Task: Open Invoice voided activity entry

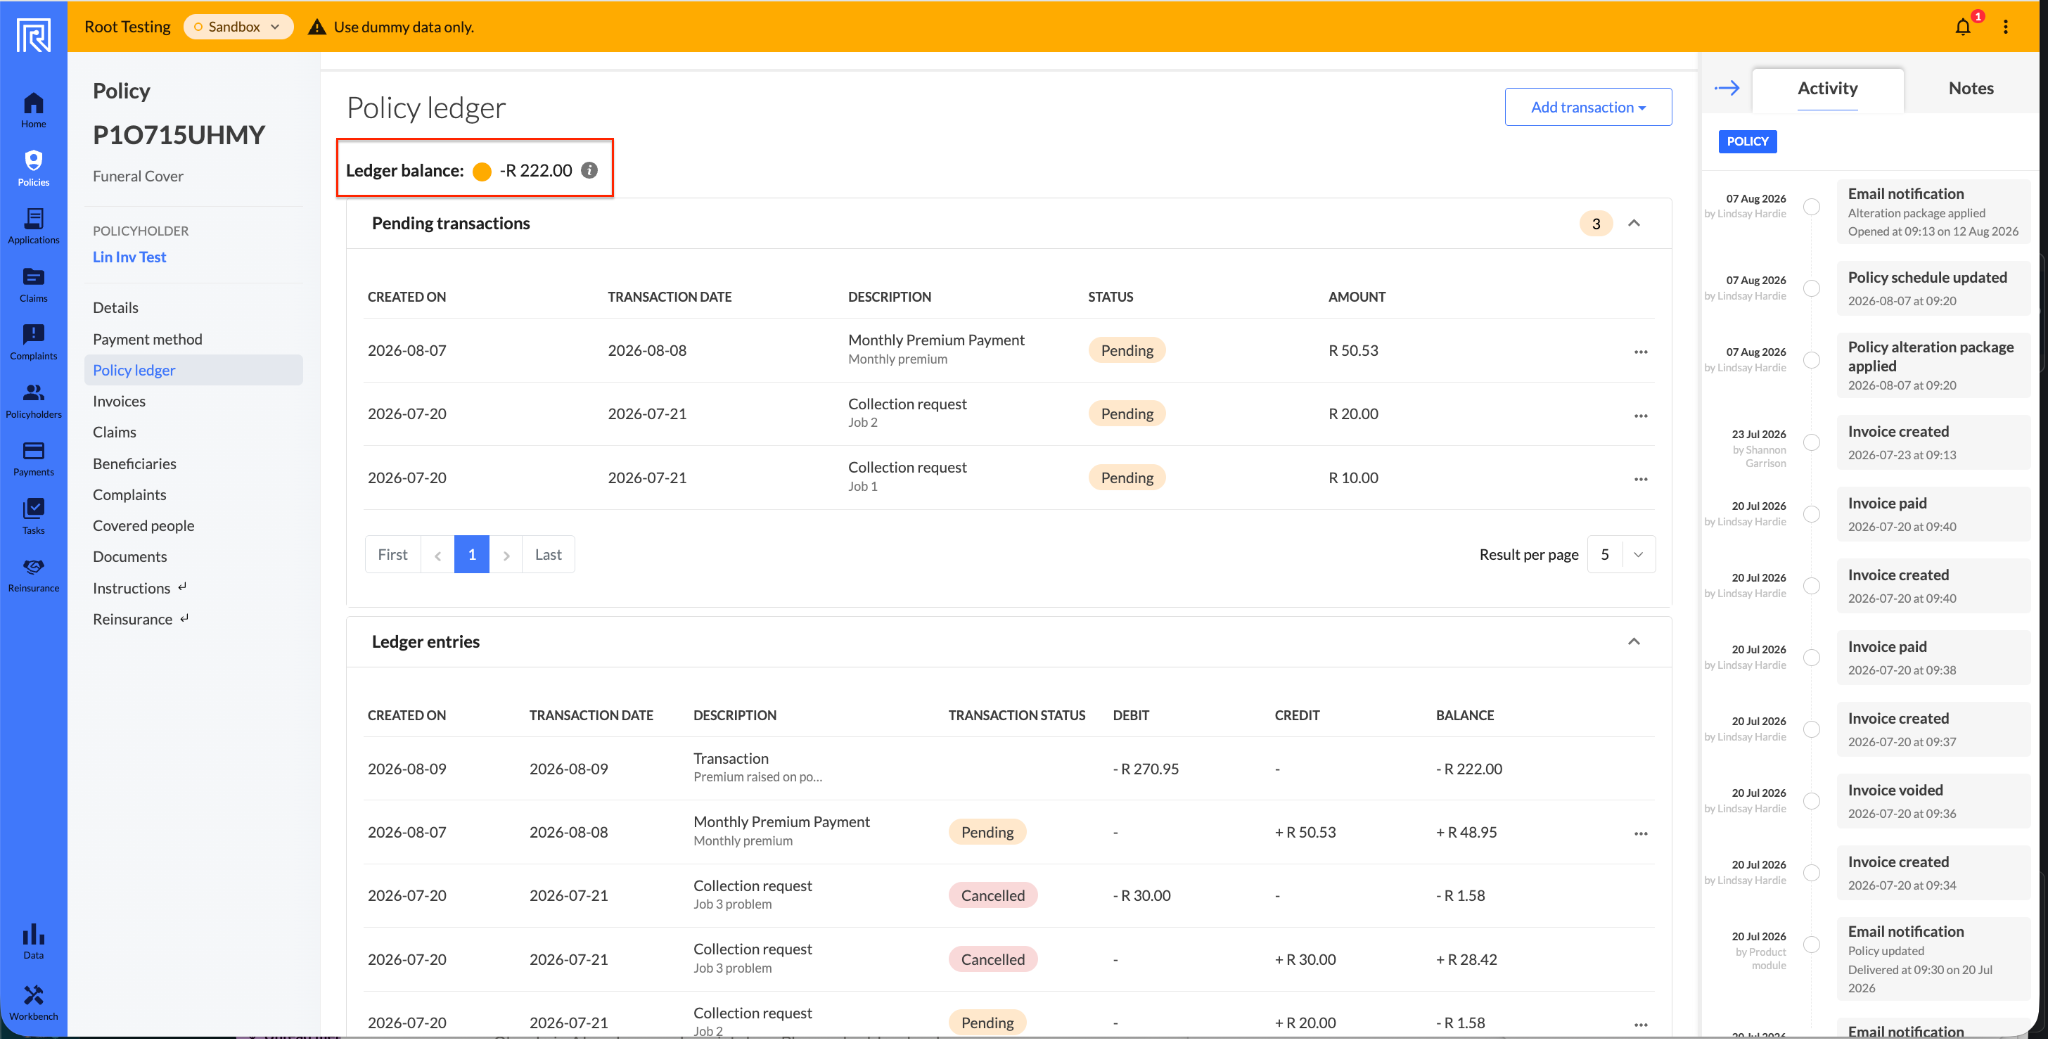Action: coord(1933,801)
